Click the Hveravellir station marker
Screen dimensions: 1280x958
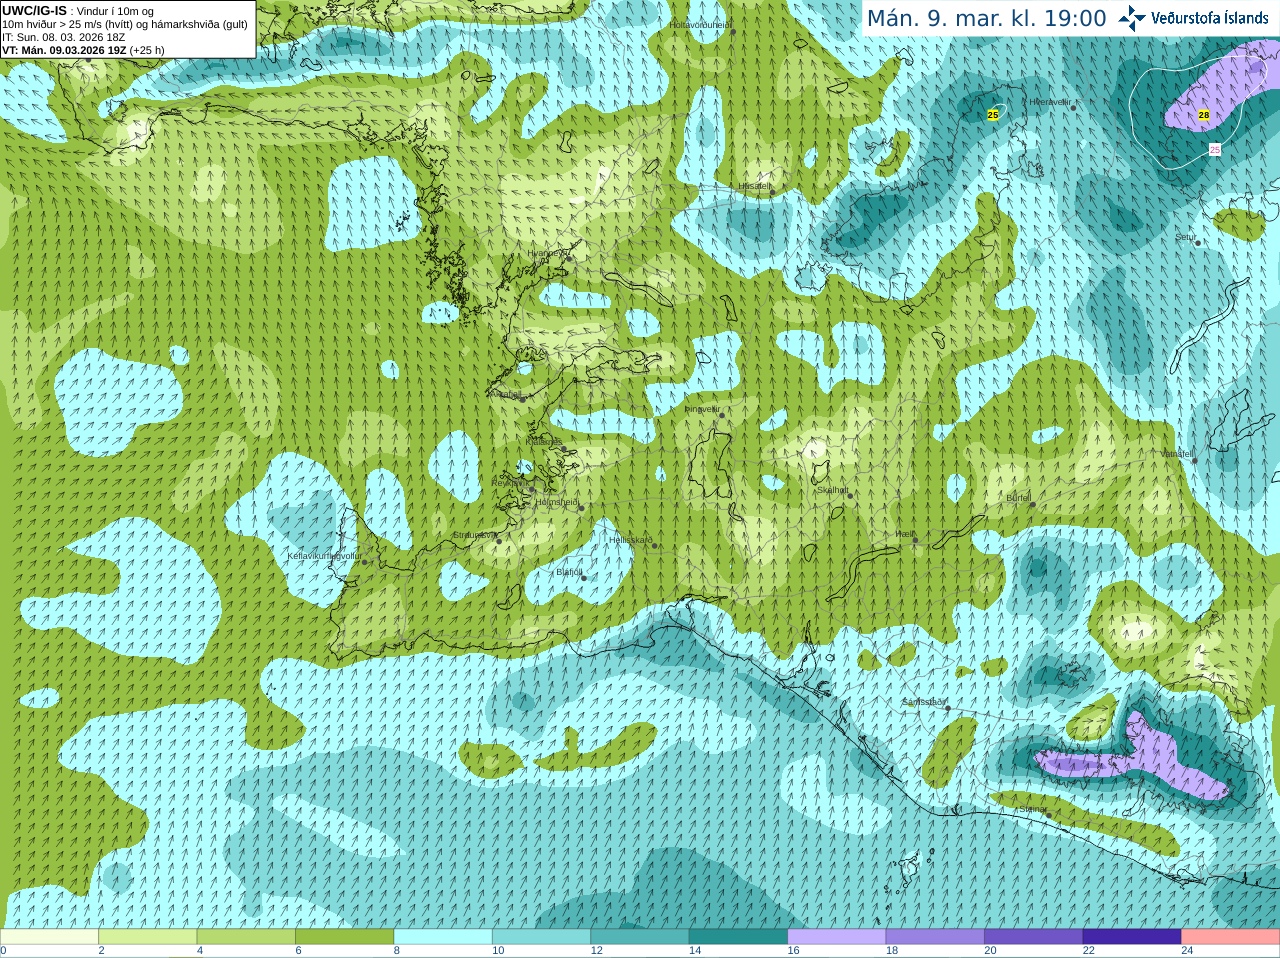[1074, 107]
